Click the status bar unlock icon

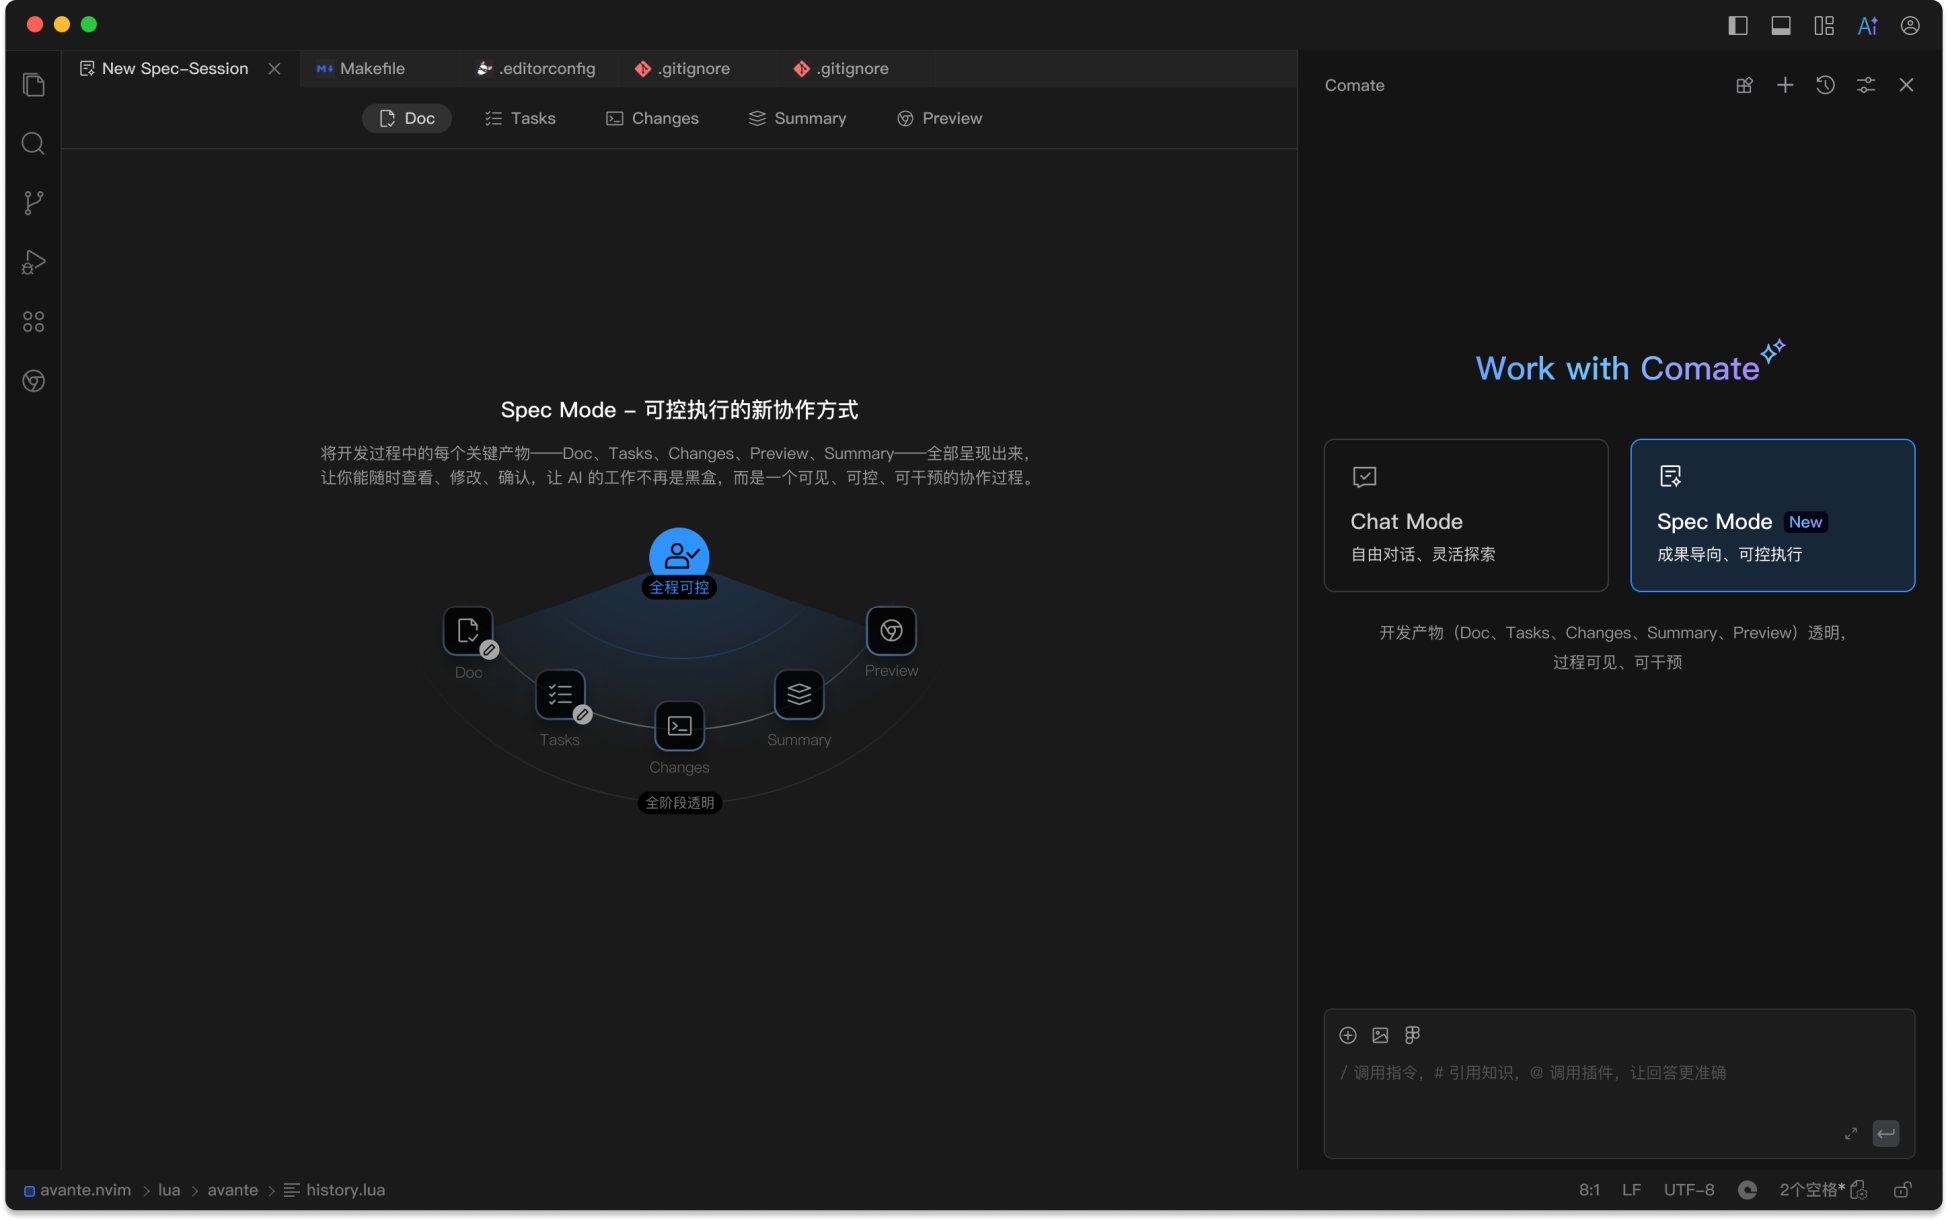pyautogui.click(x=1902, y=1190)
